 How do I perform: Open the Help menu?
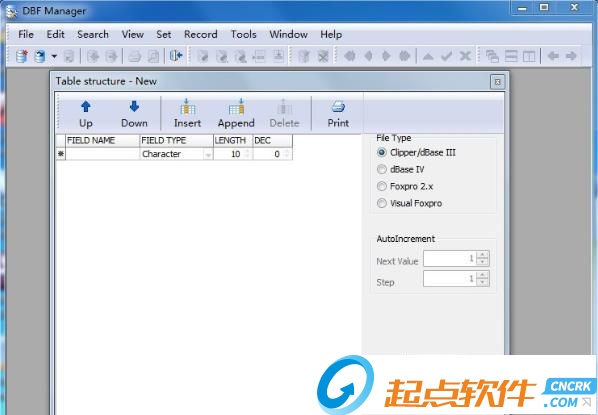point(331,34)
